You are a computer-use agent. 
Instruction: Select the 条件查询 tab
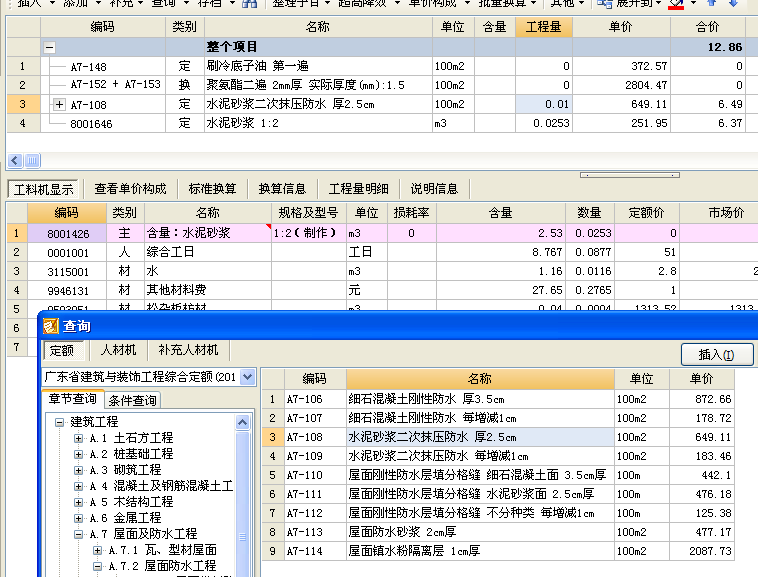tap(132, 400)
